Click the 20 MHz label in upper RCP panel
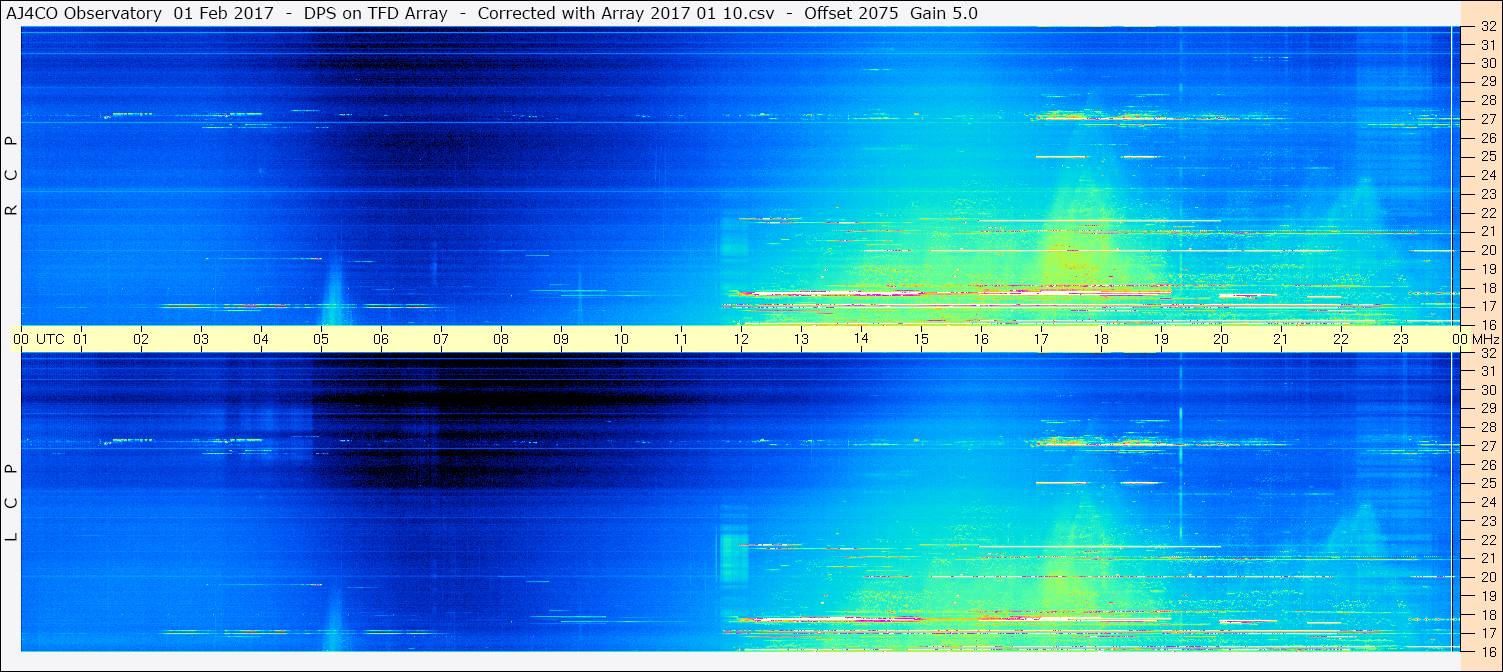The height and width of the screenshot is (672, 1503). tap(1488, 250)
